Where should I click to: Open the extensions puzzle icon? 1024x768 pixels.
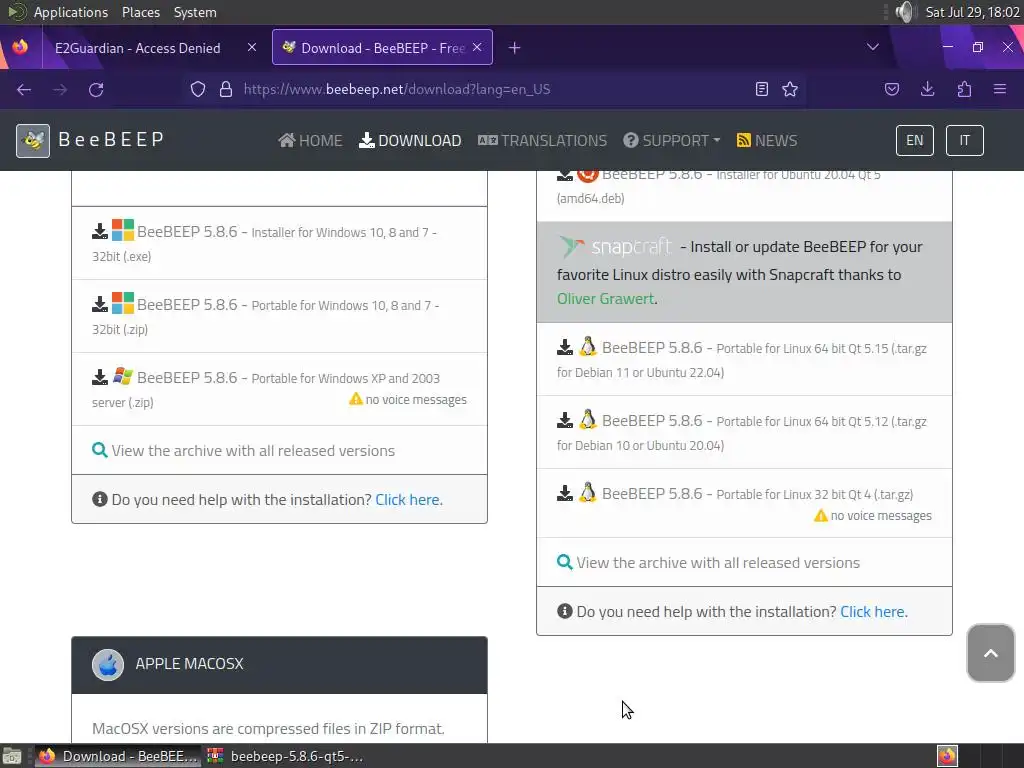point(964,89)
